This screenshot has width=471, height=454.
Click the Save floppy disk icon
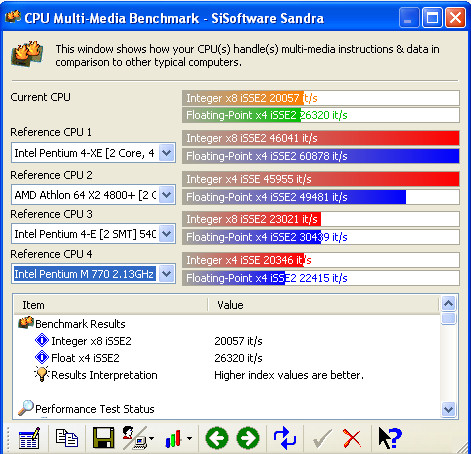click(104, 438)
